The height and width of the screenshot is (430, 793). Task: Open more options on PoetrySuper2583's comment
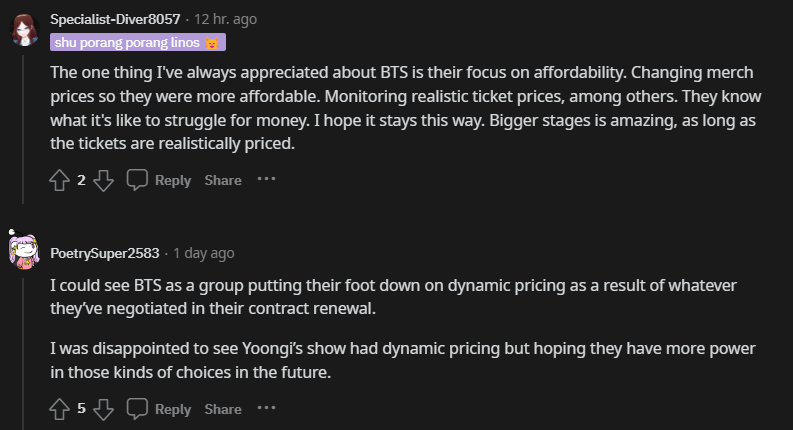pyautogui.click(x=266, y=409)
